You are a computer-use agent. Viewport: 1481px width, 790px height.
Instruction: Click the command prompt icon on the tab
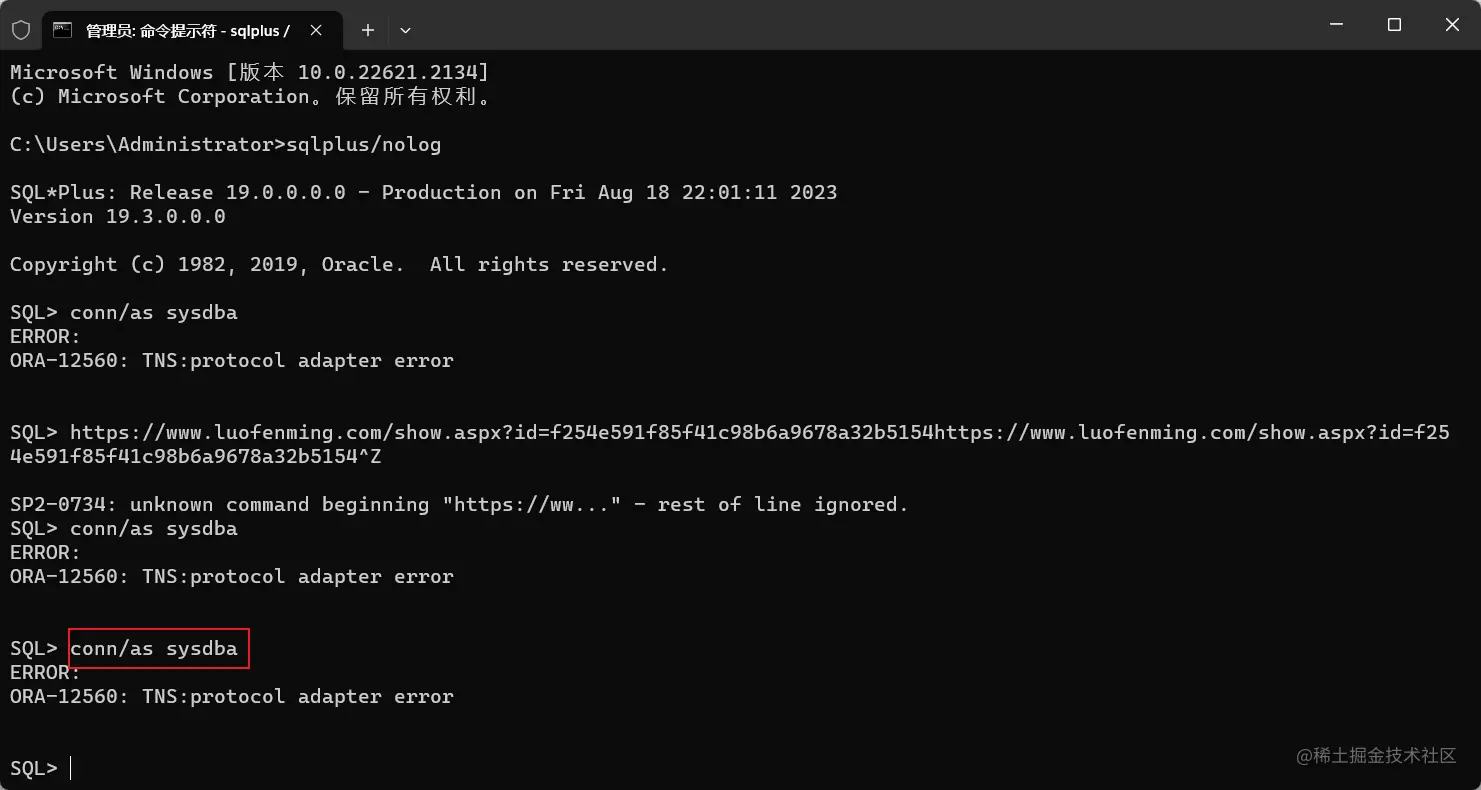point(62,30)
